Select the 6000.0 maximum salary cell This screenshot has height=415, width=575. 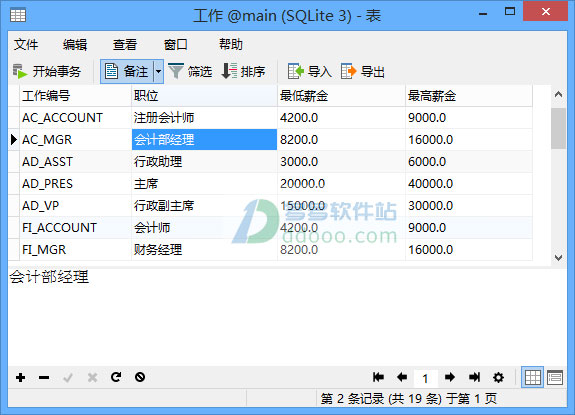click(469, 162)
